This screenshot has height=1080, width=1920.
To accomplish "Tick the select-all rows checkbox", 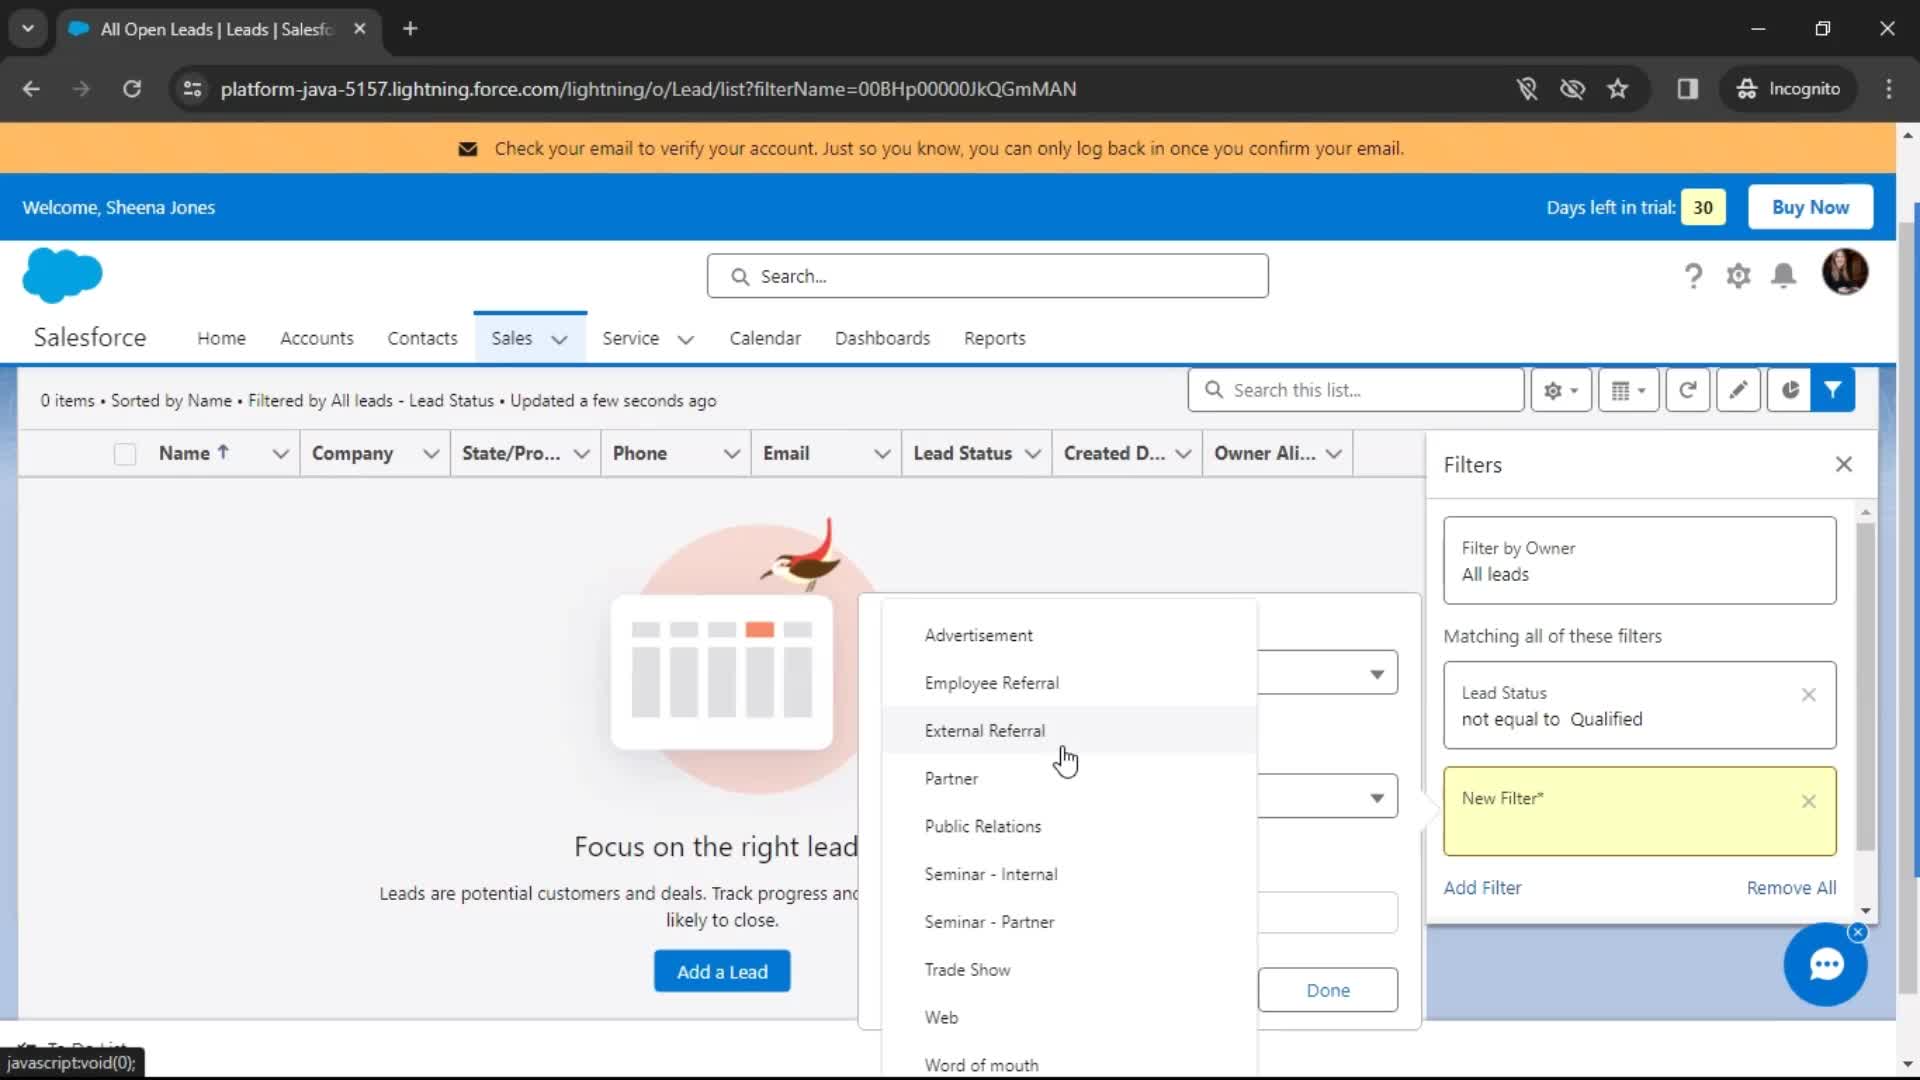I will [125, 454].
